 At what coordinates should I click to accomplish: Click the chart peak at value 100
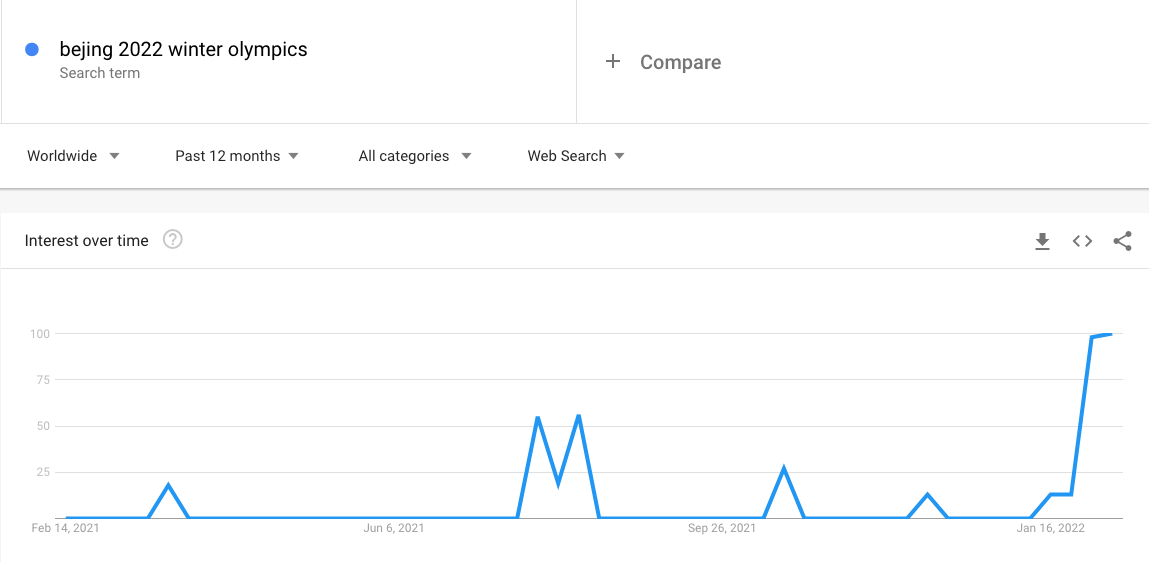pos(1109,334)
